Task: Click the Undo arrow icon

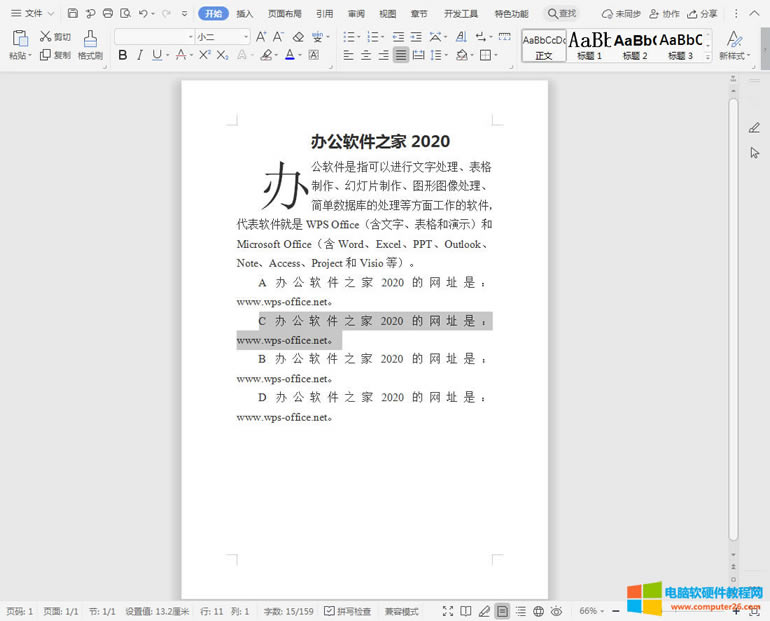Action: [x=143, y=14]
